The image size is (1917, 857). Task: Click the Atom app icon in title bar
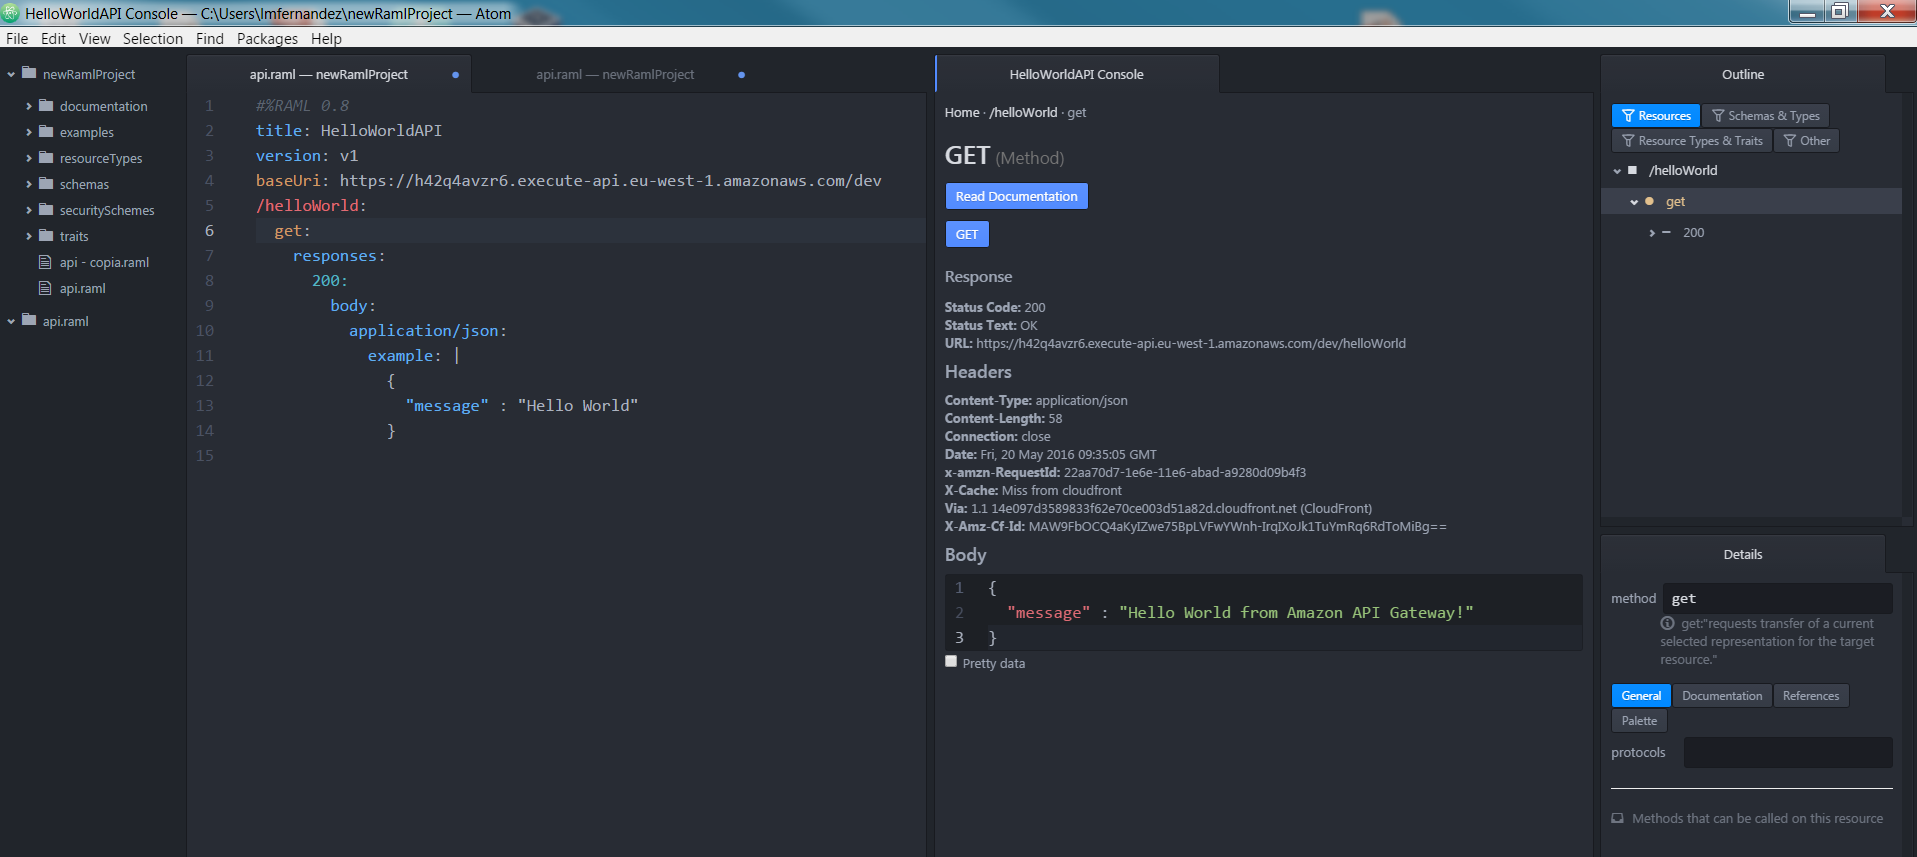[x=11, y=13]
